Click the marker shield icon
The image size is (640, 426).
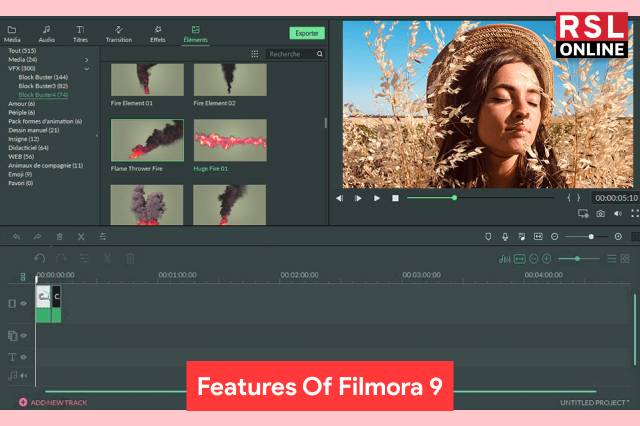coord(488,237)
